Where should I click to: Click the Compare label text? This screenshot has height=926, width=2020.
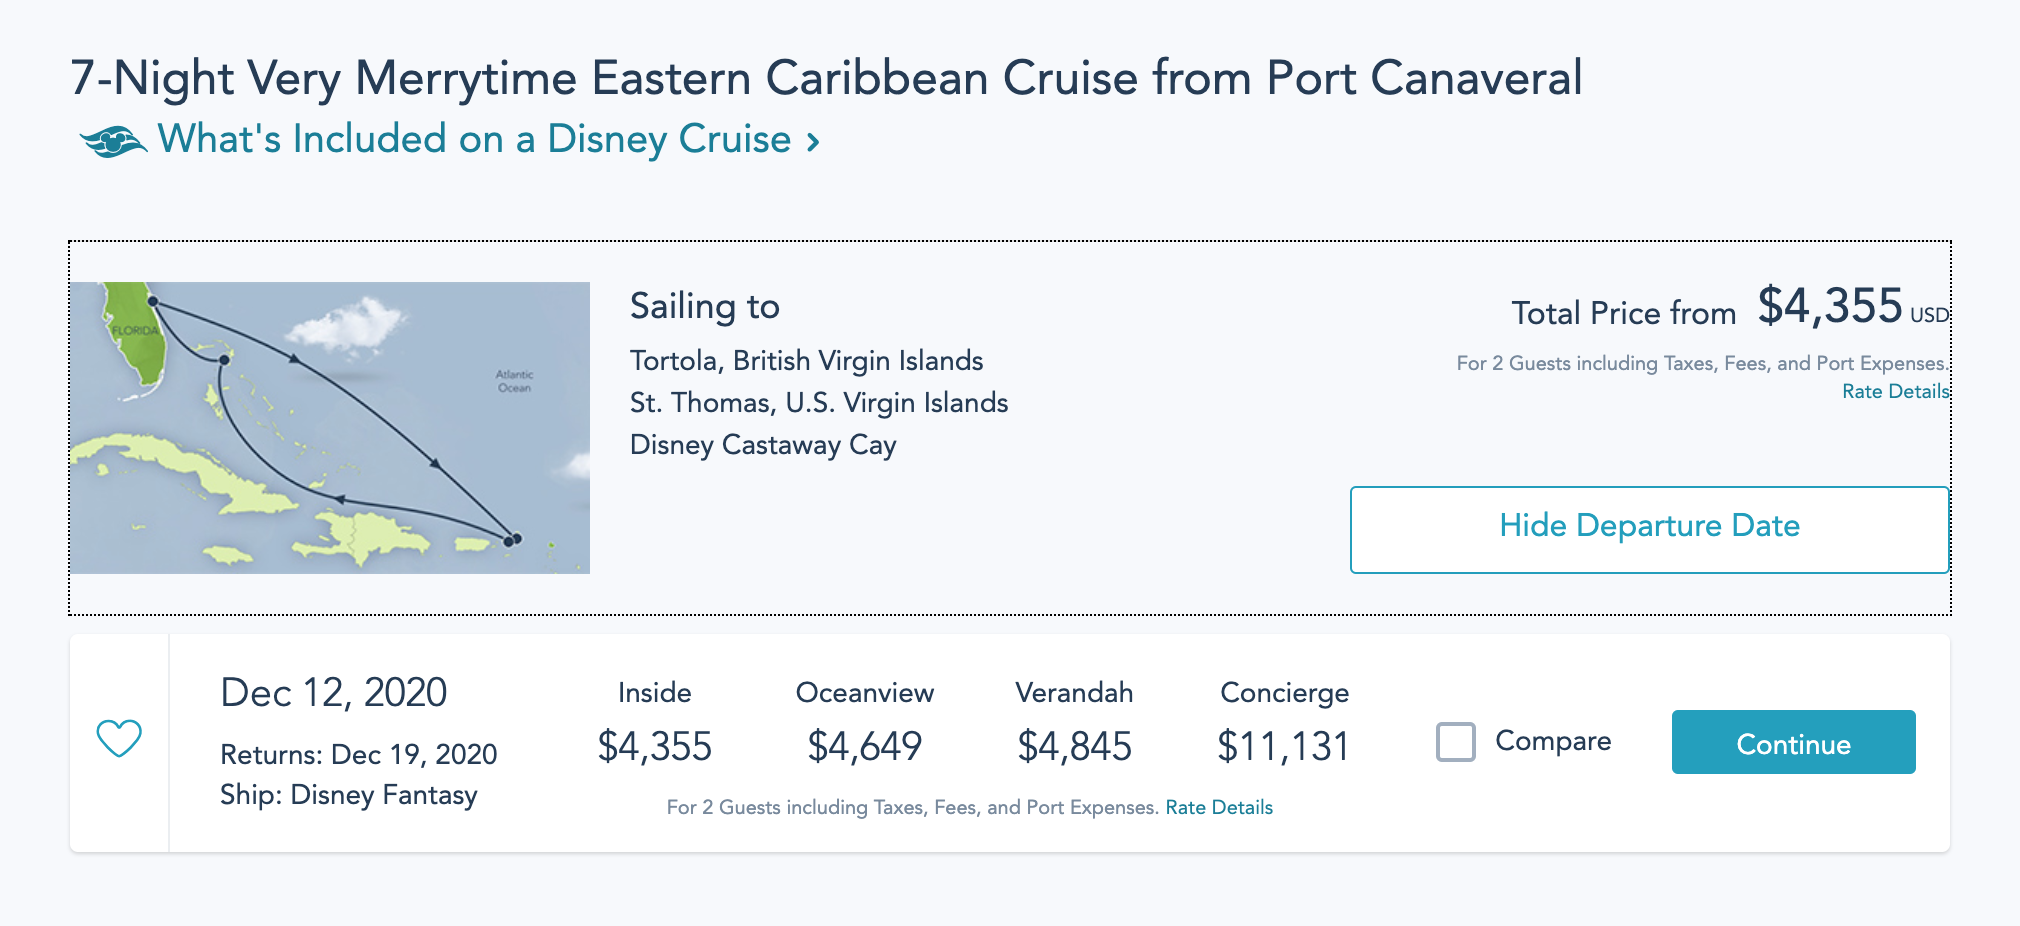(1553, 741)
